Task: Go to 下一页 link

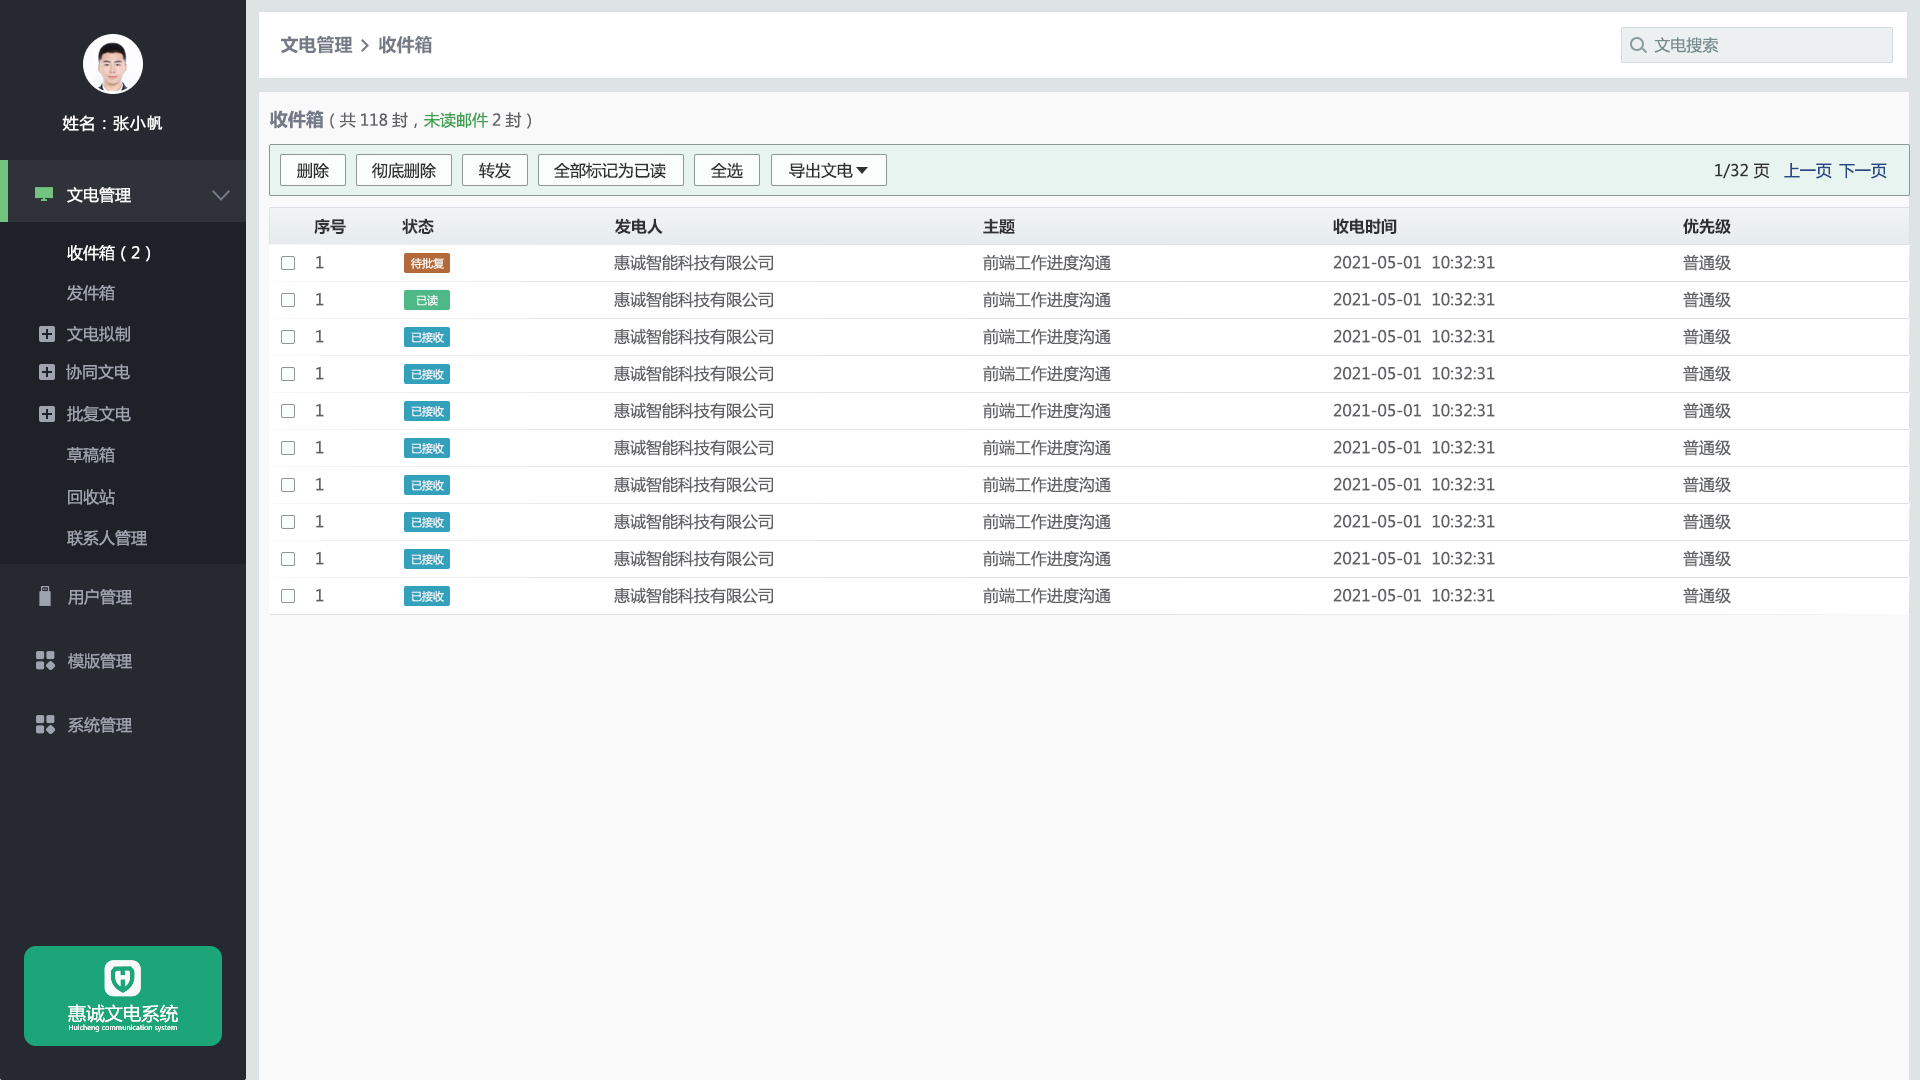Action: 1863,171
